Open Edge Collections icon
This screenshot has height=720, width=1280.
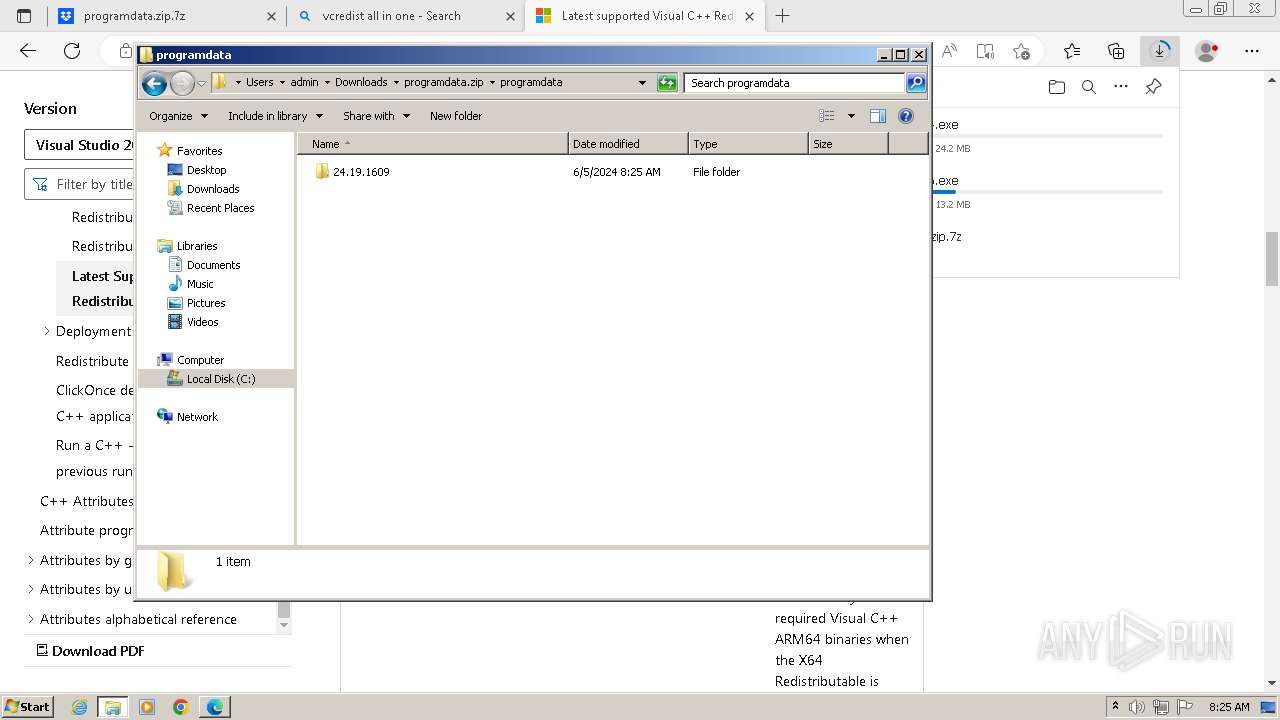[x=1116, y=51]
